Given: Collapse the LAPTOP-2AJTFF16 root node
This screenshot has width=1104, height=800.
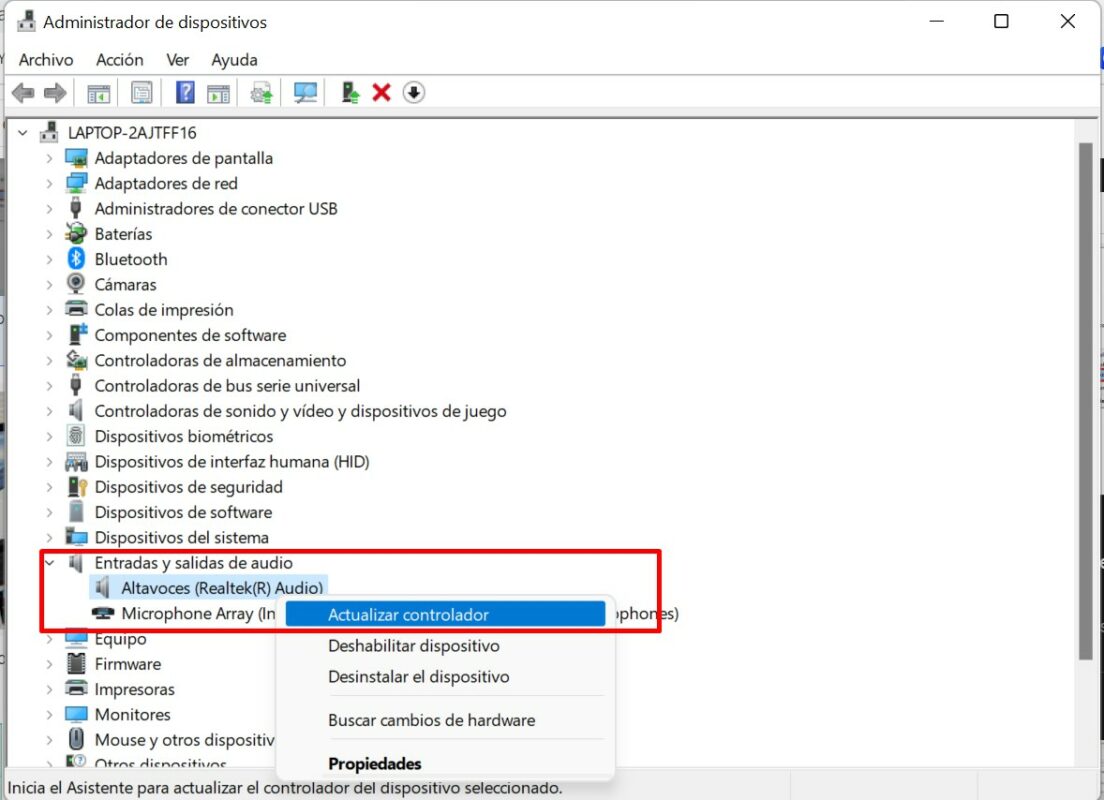Looking at the screenshot, I should pyautogui.click(x=23, y=132).
